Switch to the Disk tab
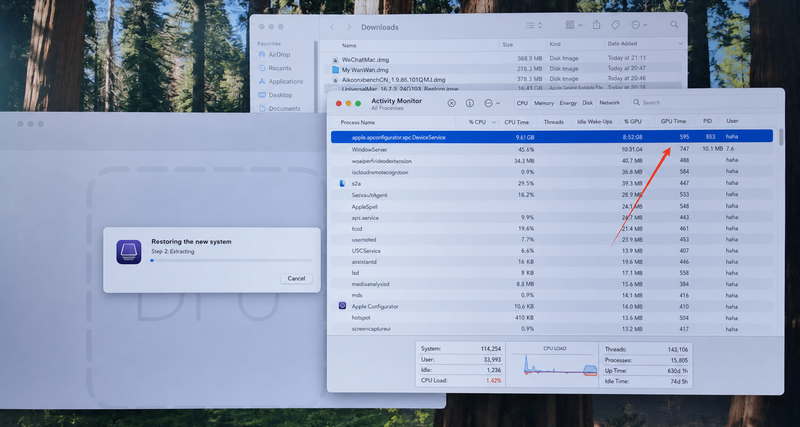Image resolution: width=800 pixels, height=427 pixels. pos(588,103)
